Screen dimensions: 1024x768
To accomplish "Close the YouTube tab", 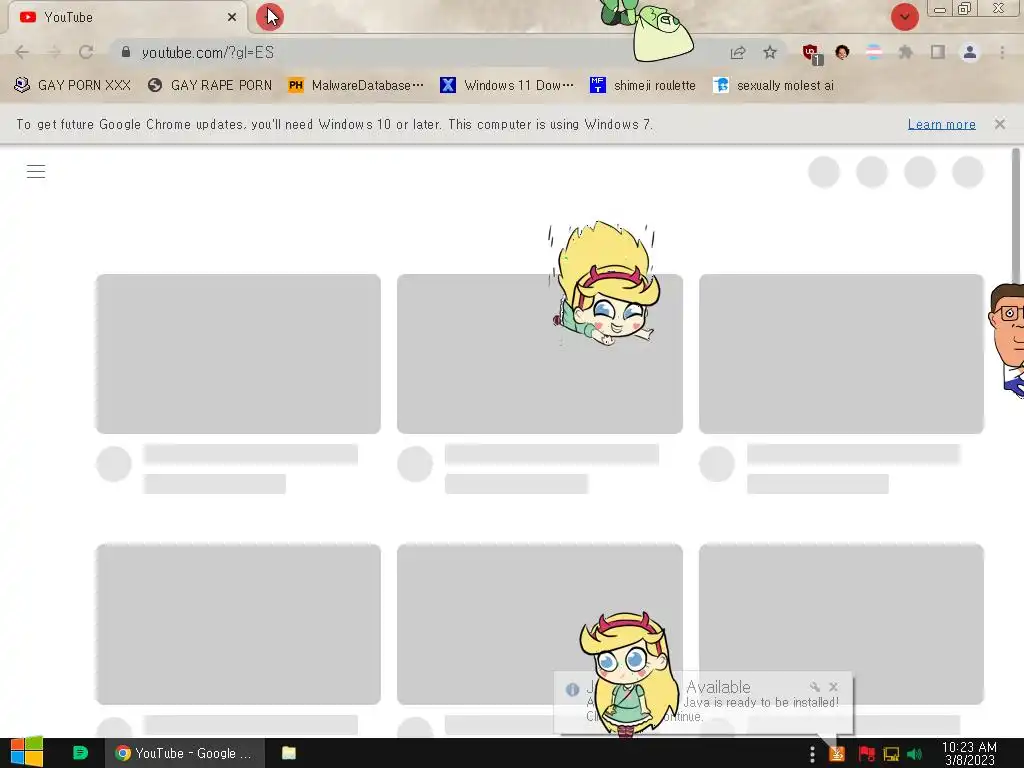I will (232, 17).
